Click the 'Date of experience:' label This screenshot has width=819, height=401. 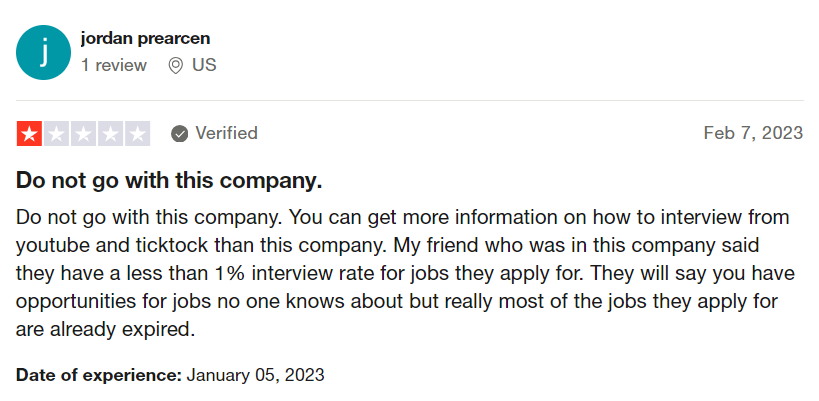(x=99, y=375)
